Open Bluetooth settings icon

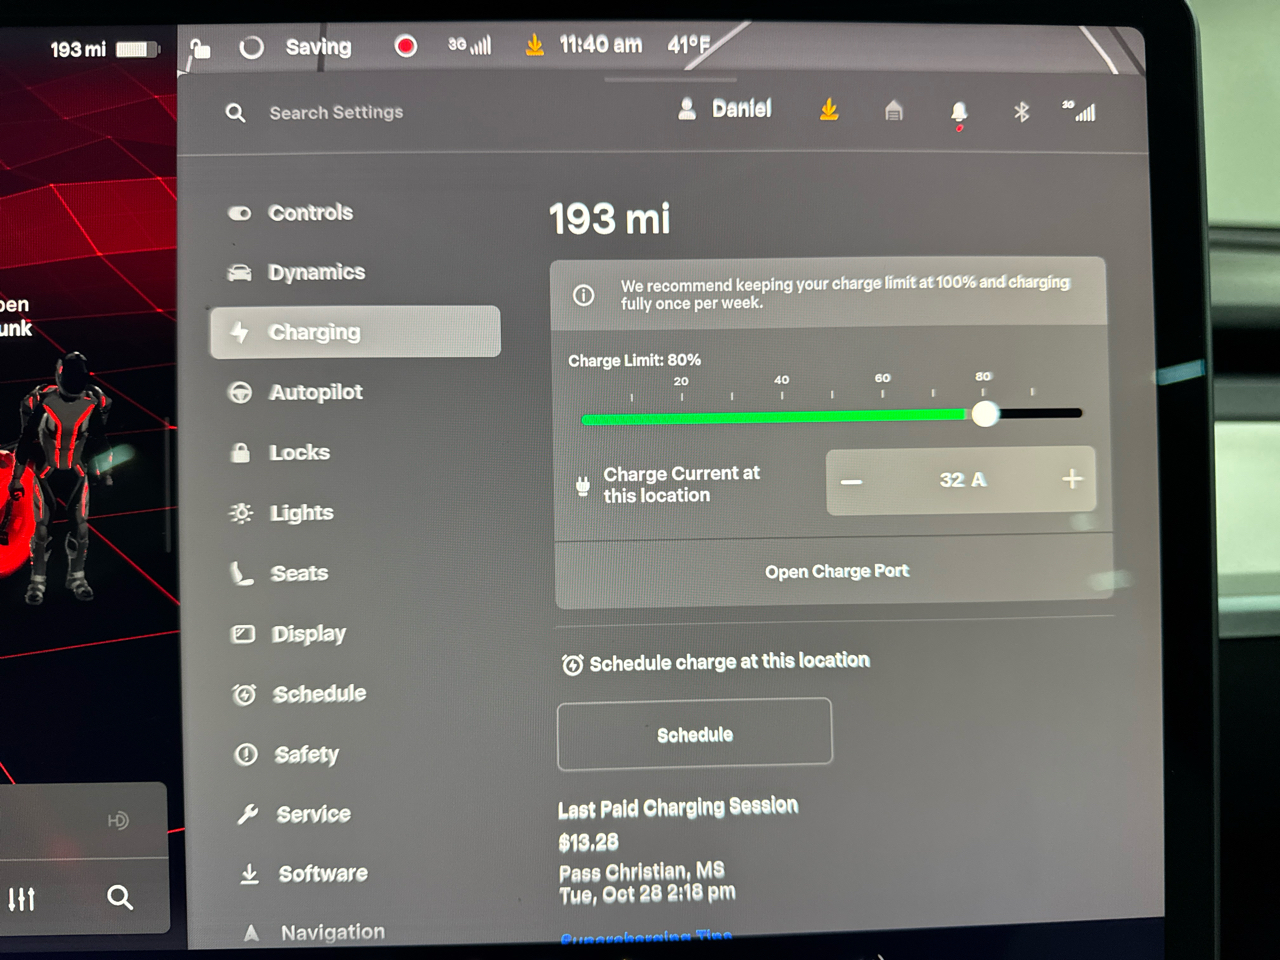tap(1021, 112)
